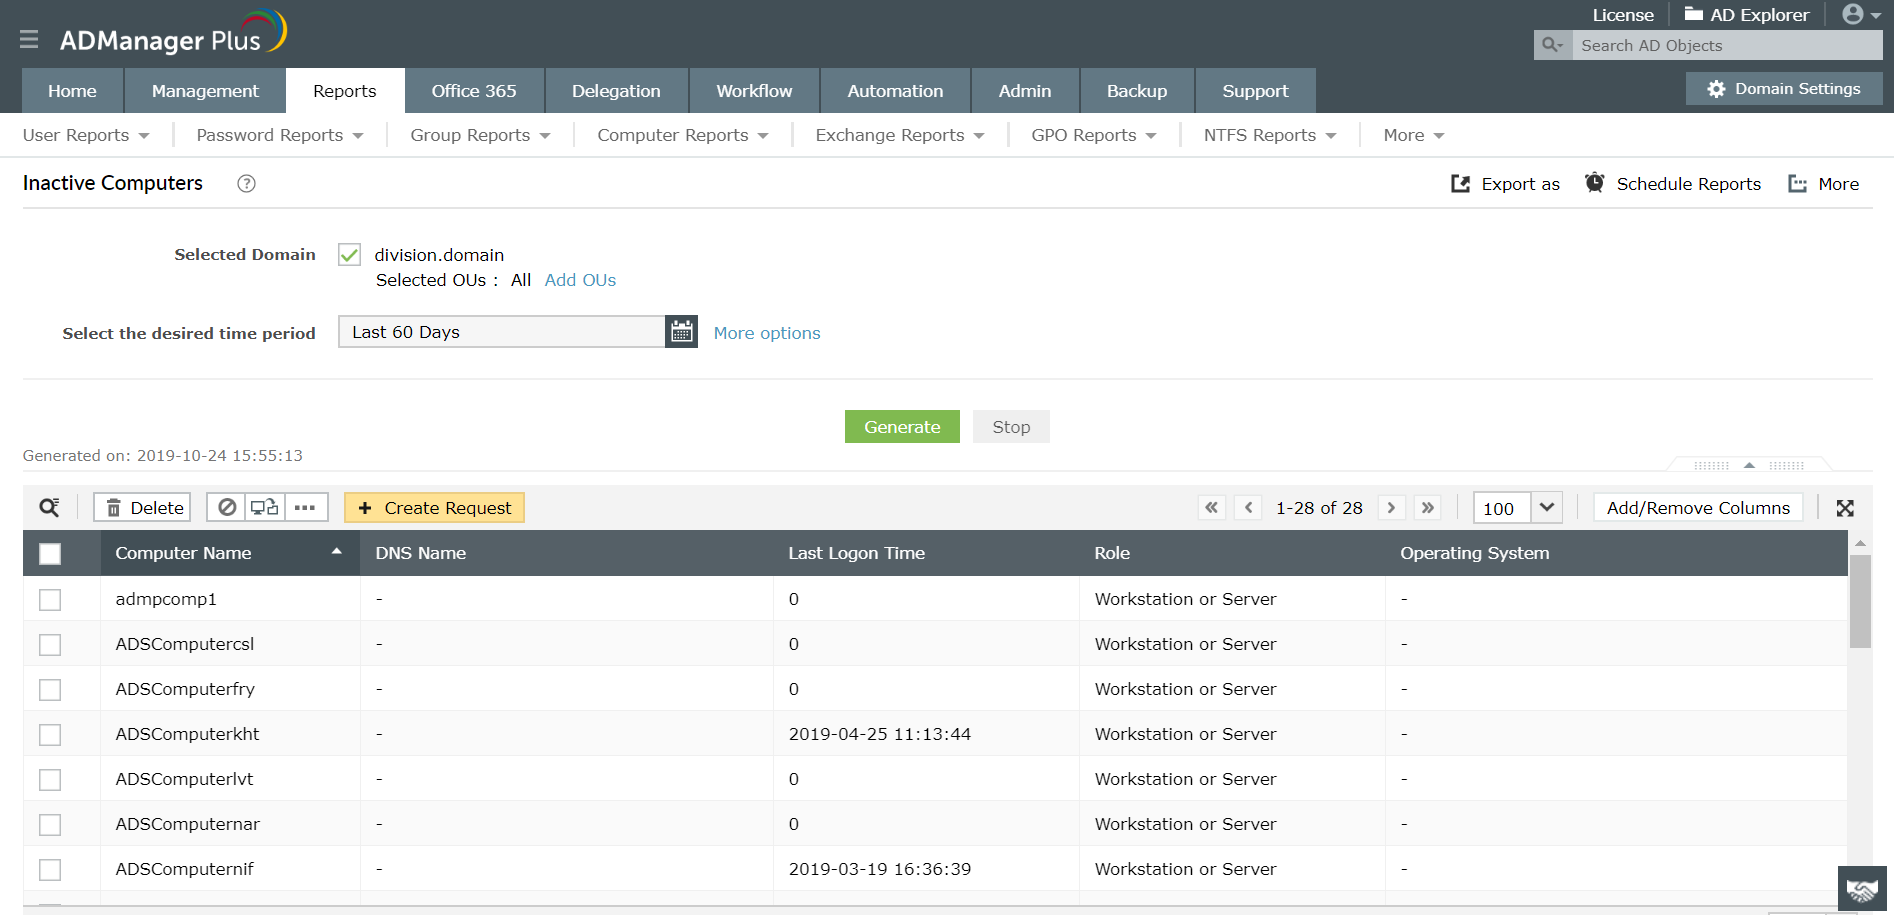Expand table to full screen
1894x915 pixels.
pos(1845,508)
